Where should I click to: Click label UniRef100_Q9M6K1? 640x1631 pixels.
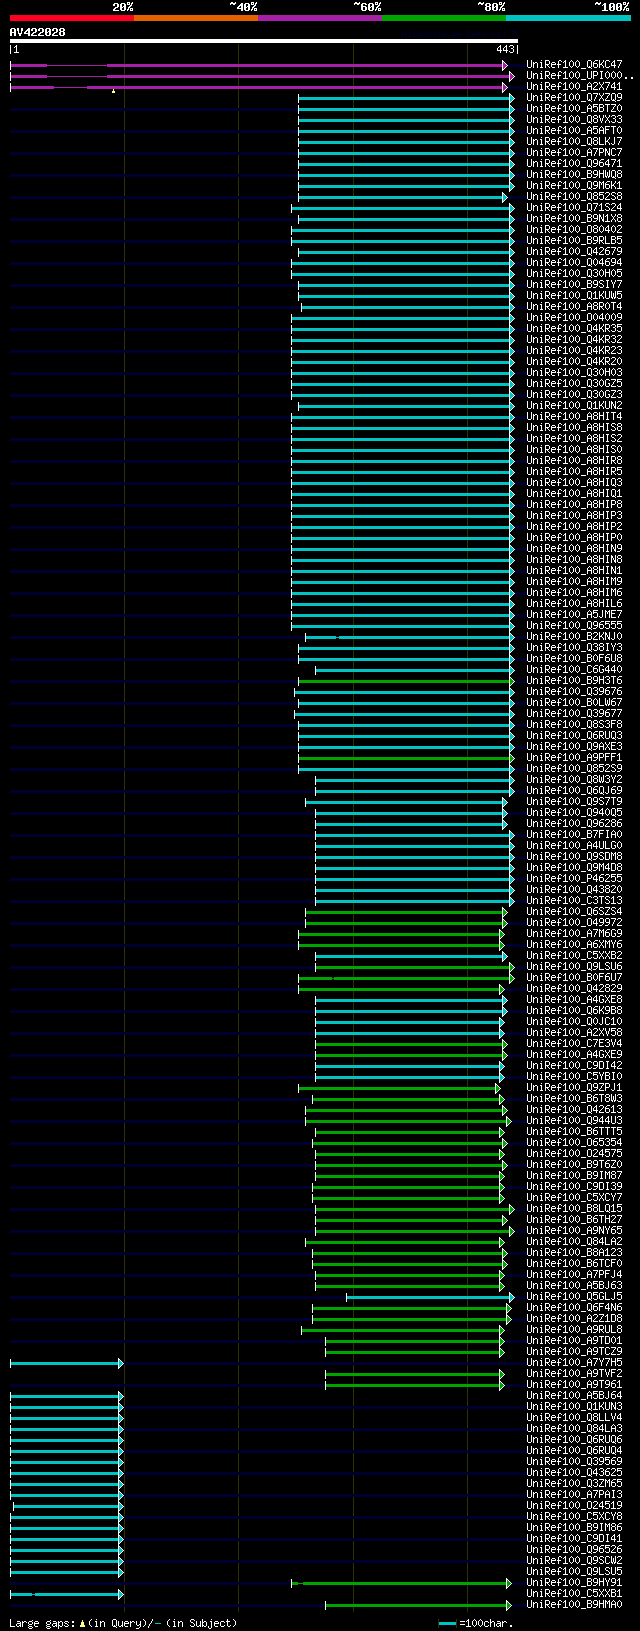tap(574, 186)
